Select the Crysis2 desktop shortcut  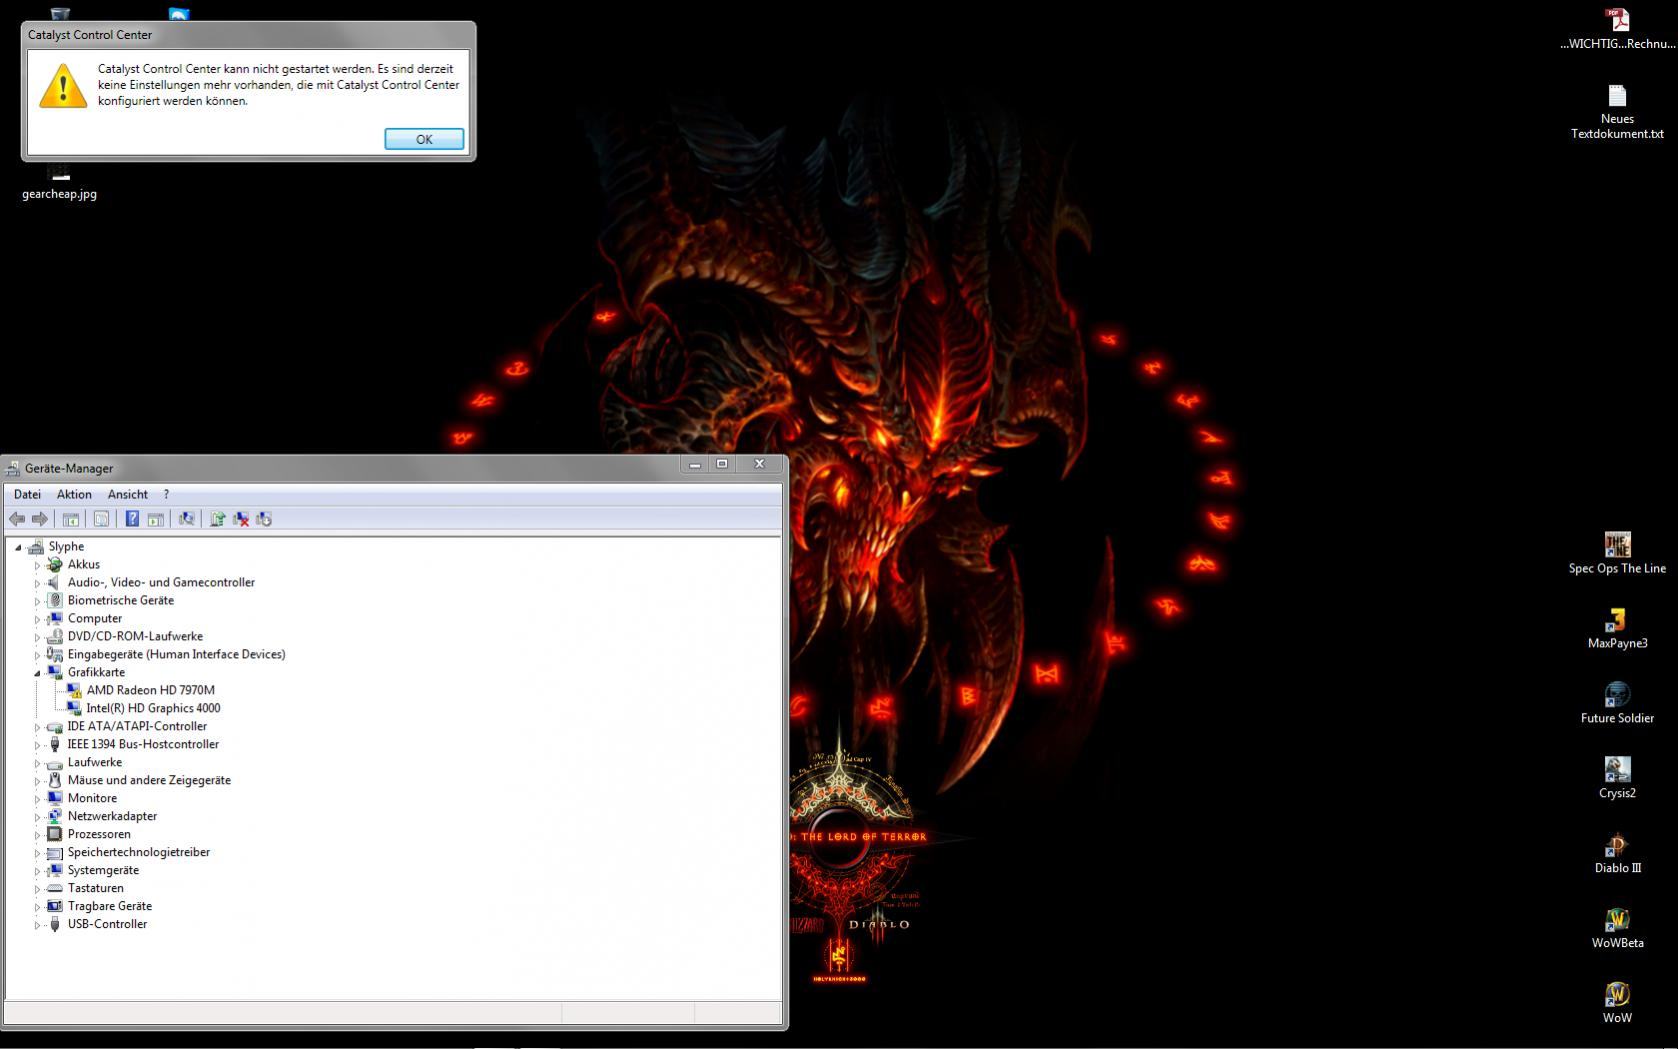pyautogui.click(x=1617, y=778)
